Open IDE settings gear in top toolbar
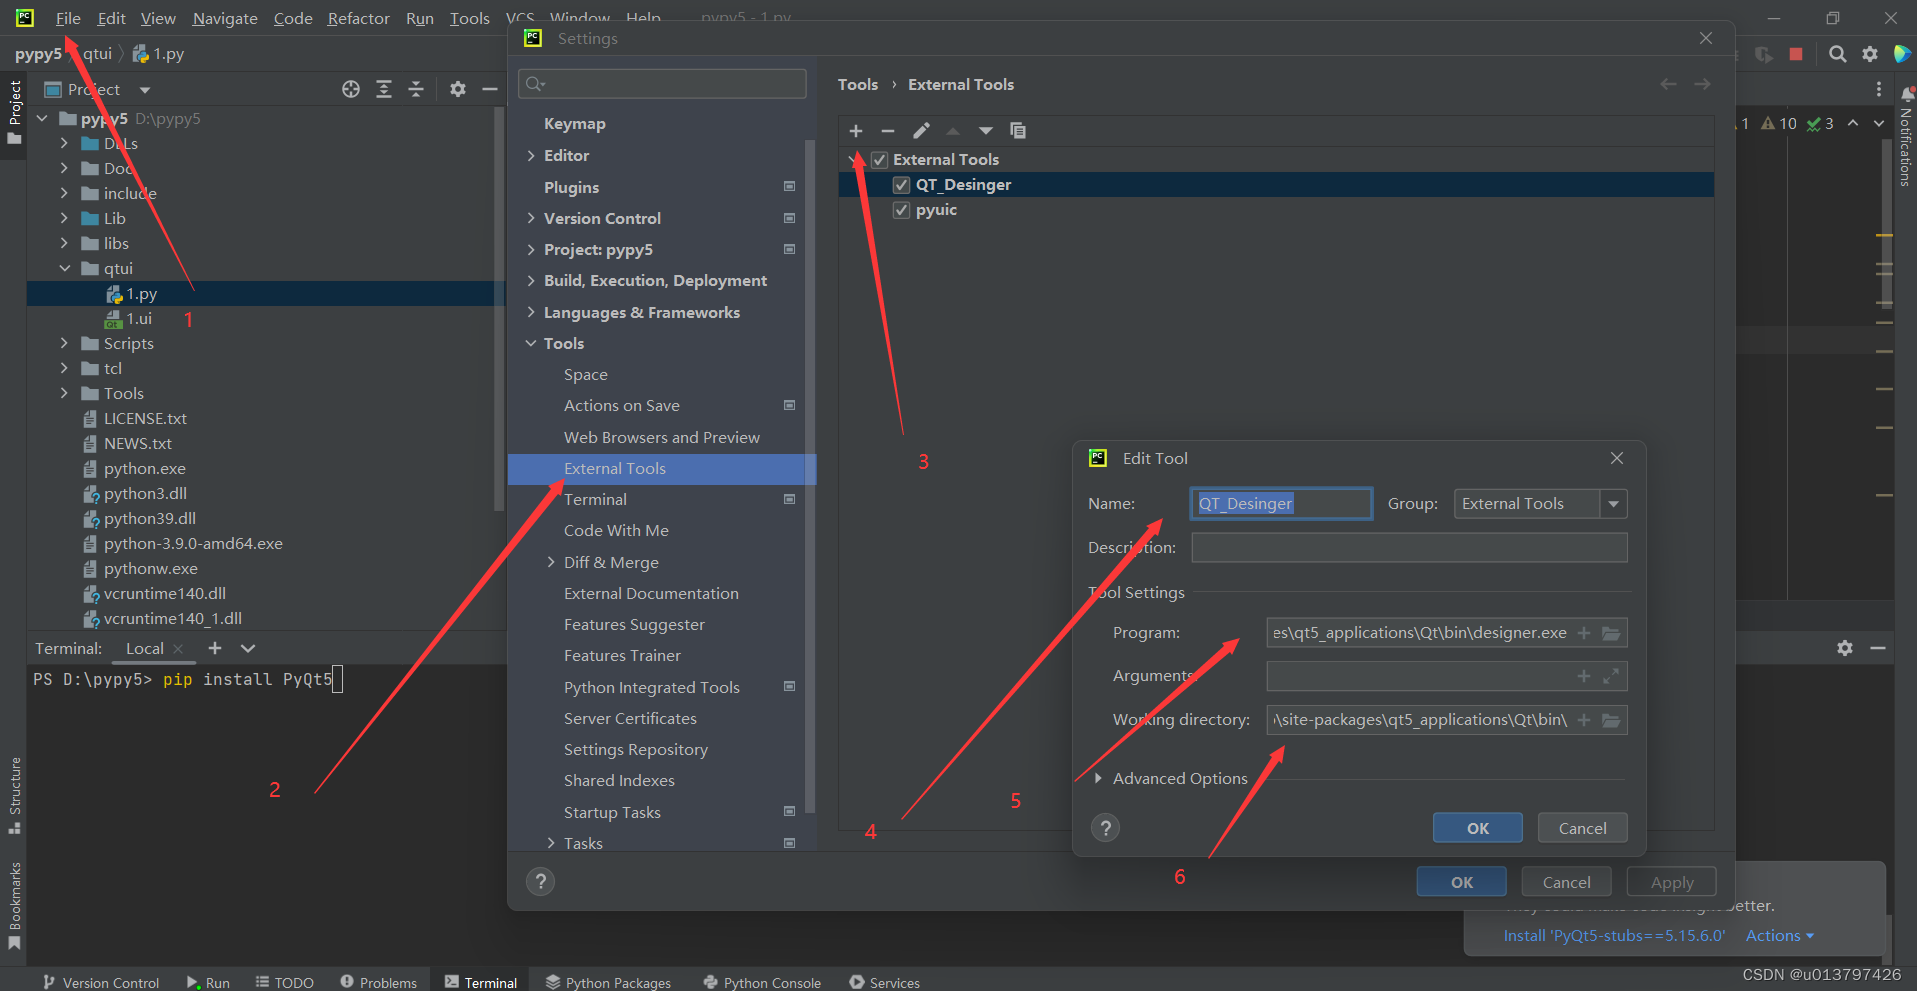Image resolution: width=1917 pixels, height=991 pixels. [1870, 54]
